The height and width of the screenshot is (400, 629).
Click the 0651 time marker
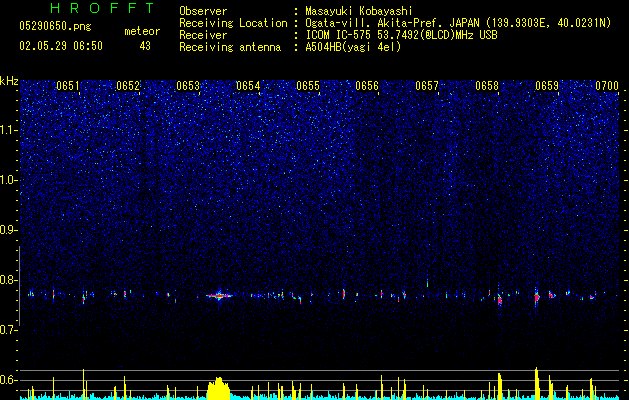(x=68, y=86)
